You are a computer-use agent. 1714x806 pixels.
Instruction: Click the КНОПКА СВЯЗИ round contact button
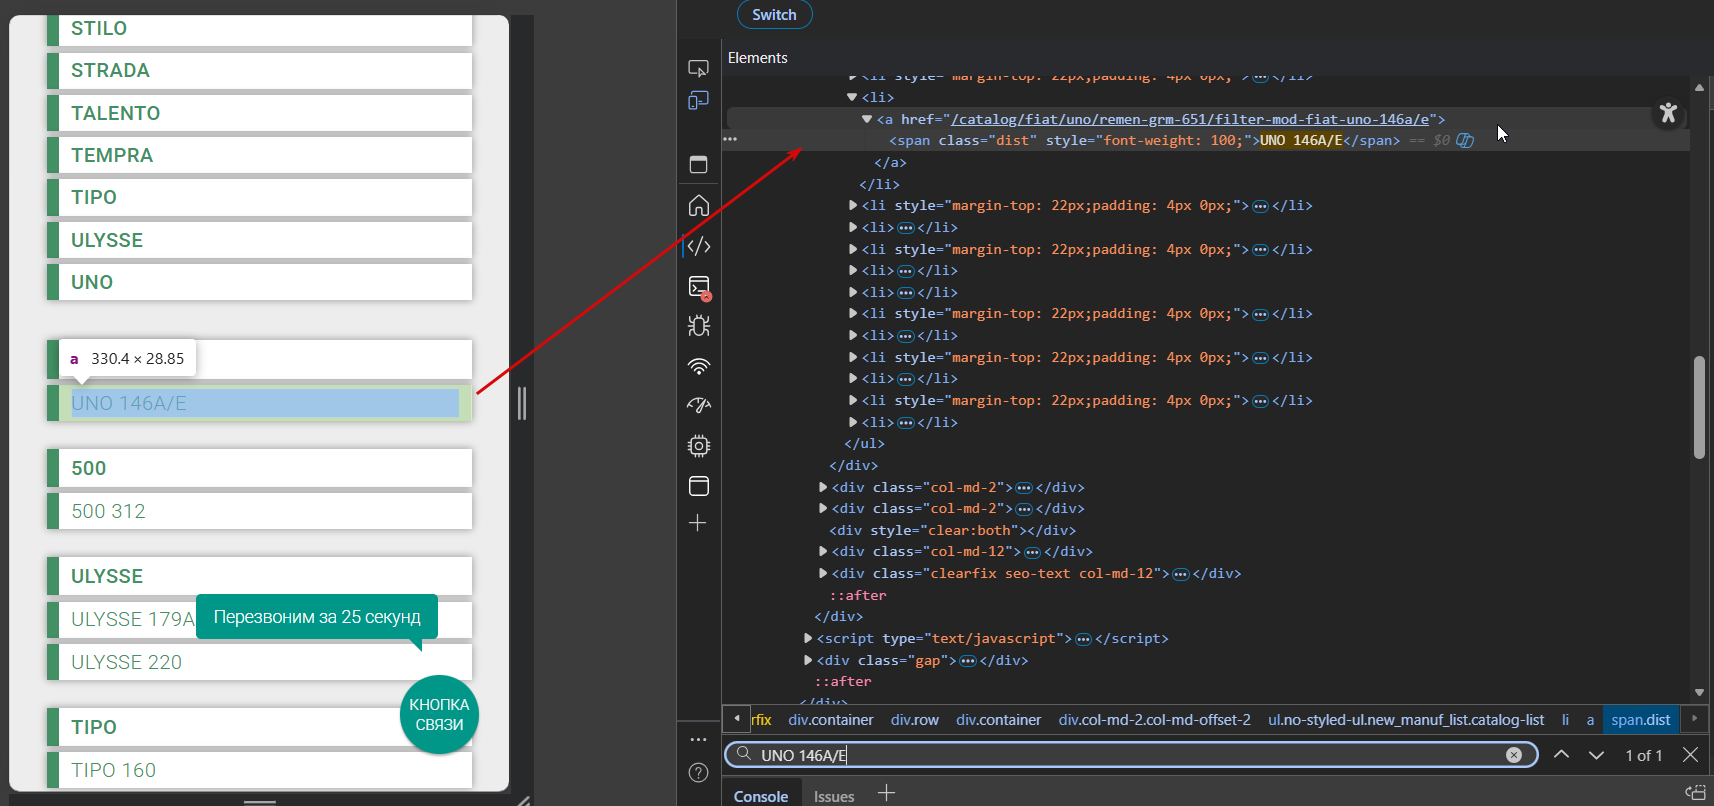[x=439, y=715]
